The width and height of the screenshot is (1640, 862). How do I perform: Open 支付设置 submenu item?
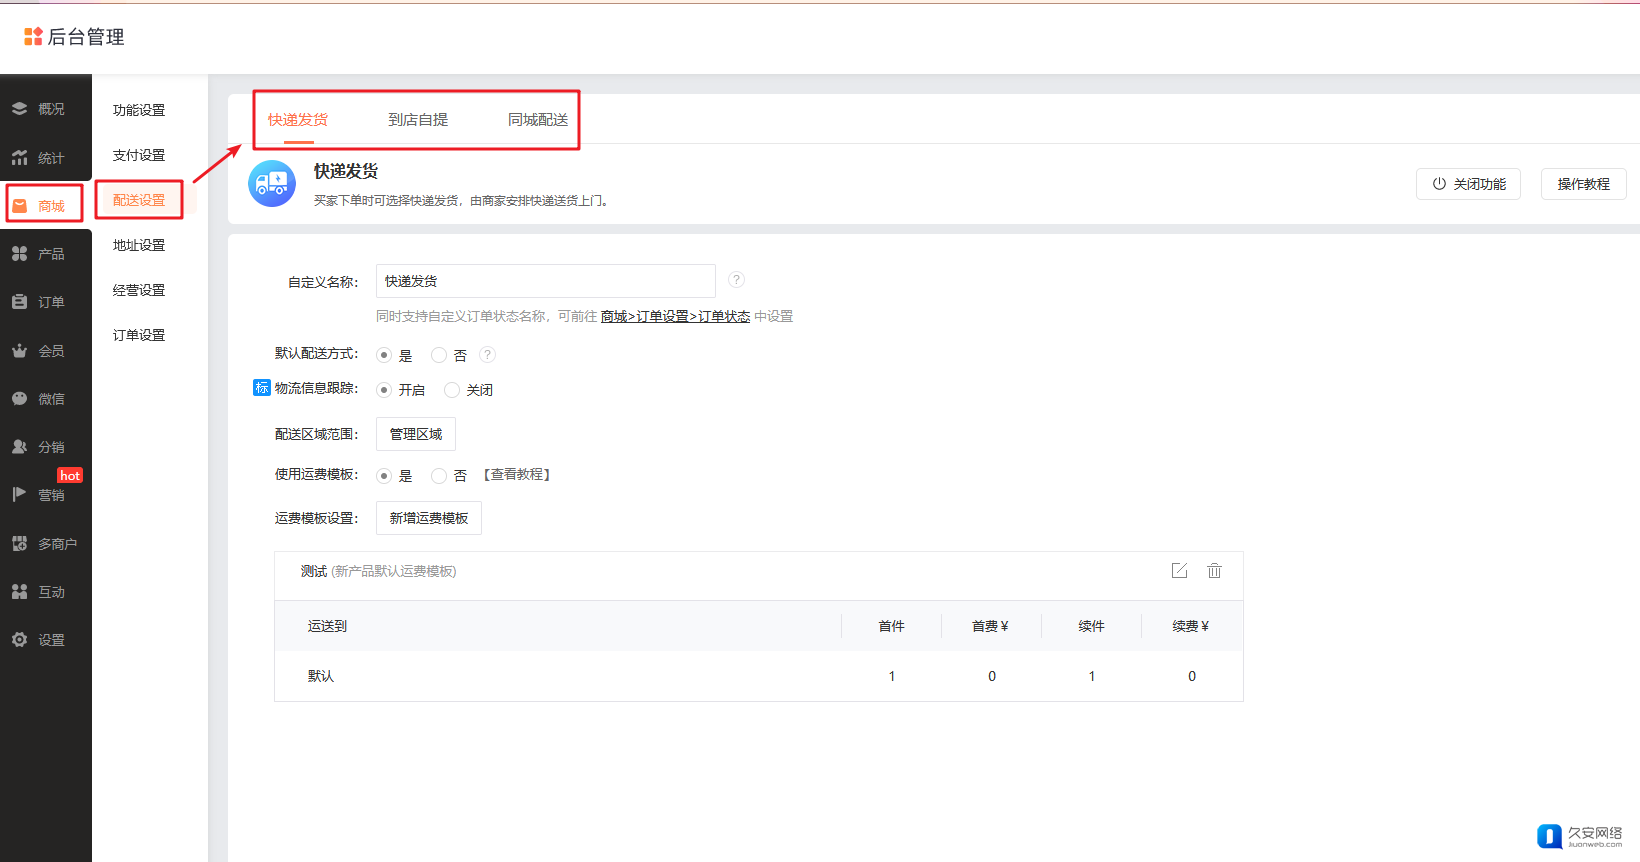click(139, 155)
